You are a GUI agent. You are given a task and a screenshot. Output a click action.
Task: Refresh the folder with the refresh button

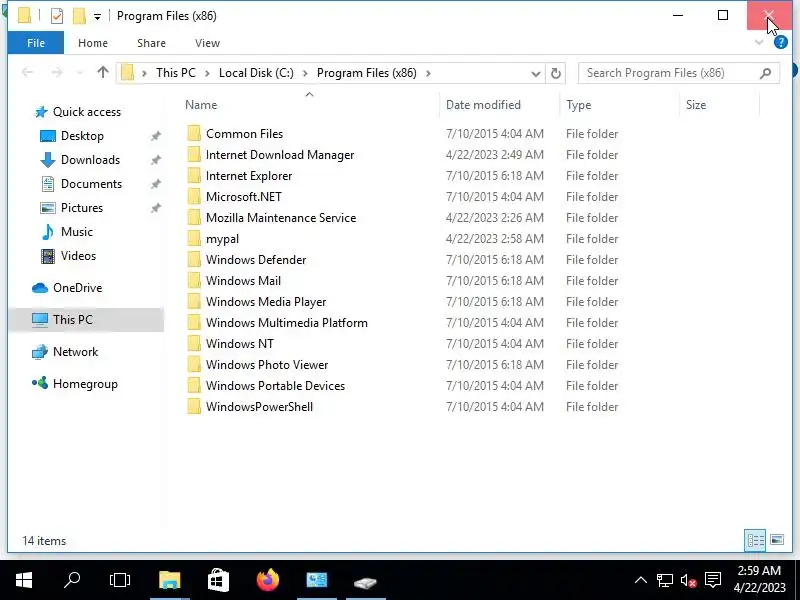coord(556,73)
